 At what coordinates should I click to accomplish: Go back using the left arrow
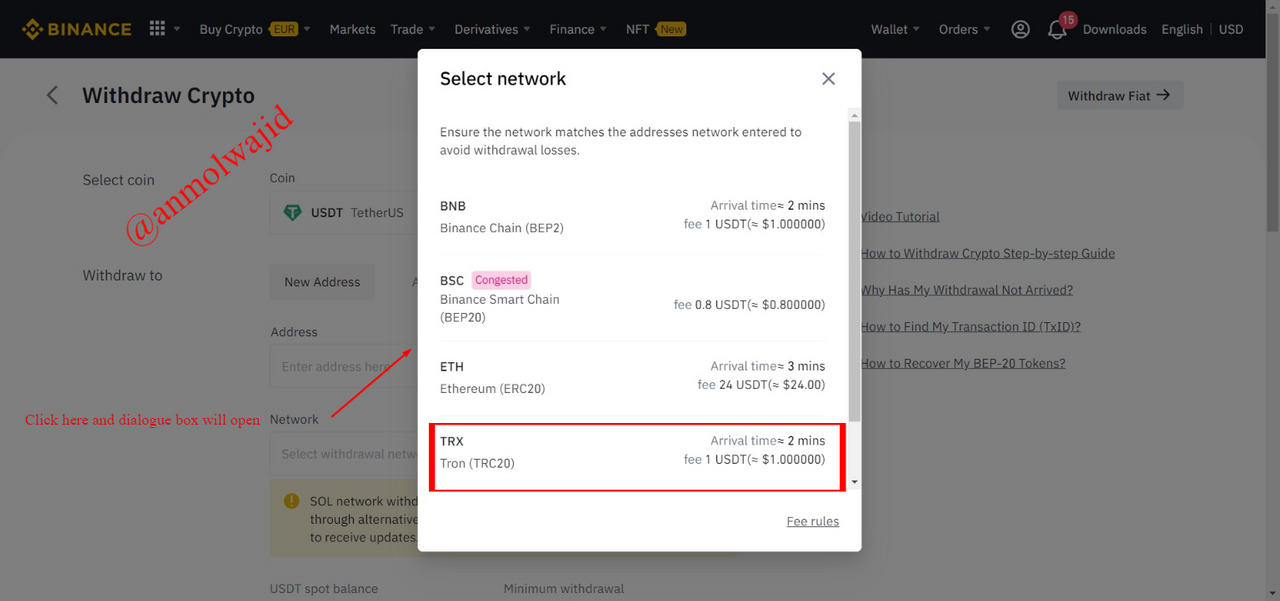pos(52,95)
